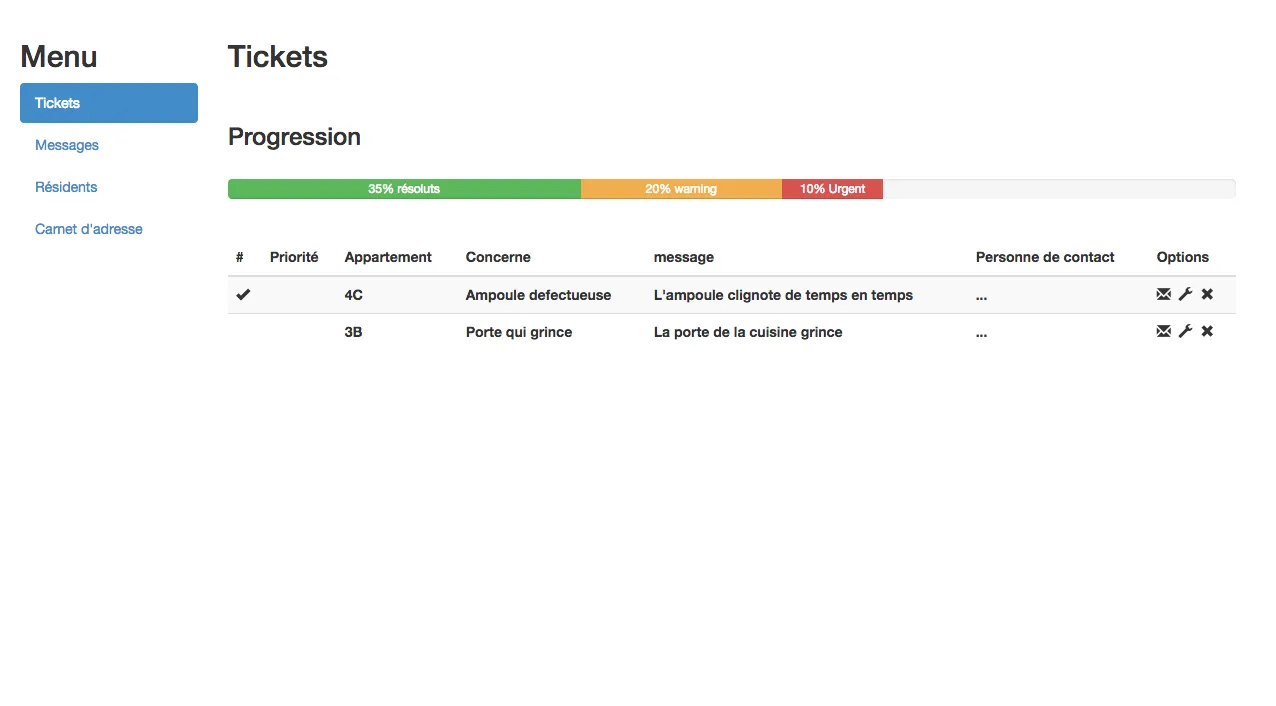Viewport: 1276px width, 706px height.
Task: Click the Options column header
Action: 1183,257
